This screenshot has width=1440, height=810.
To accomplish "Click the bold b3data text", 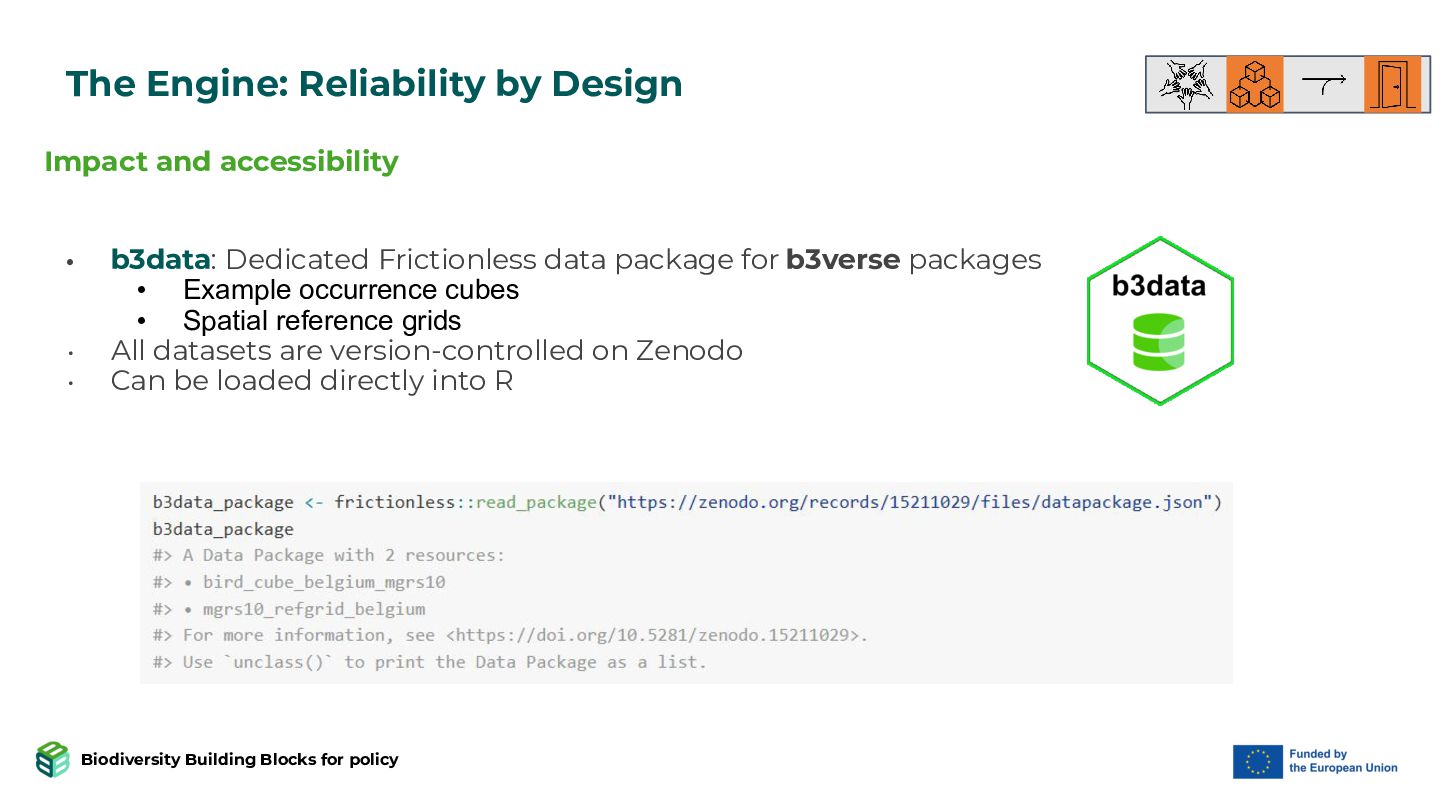I will (x=160, y=260).
